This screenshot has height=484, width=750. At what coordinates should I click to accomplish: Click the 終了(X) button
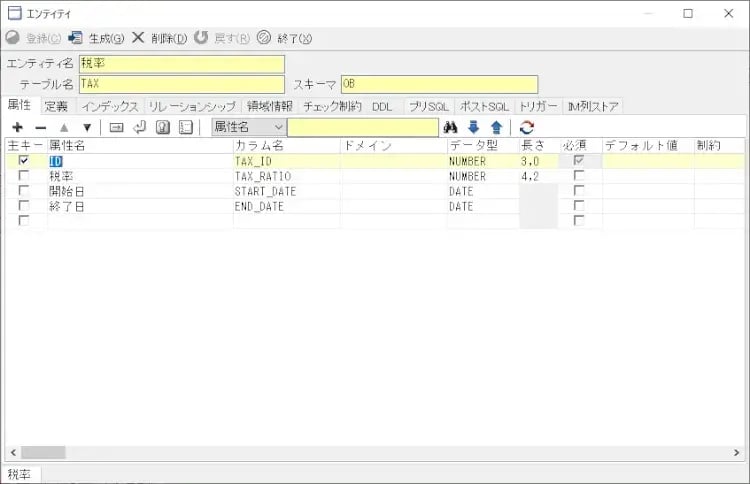click(x=284, y=38)
